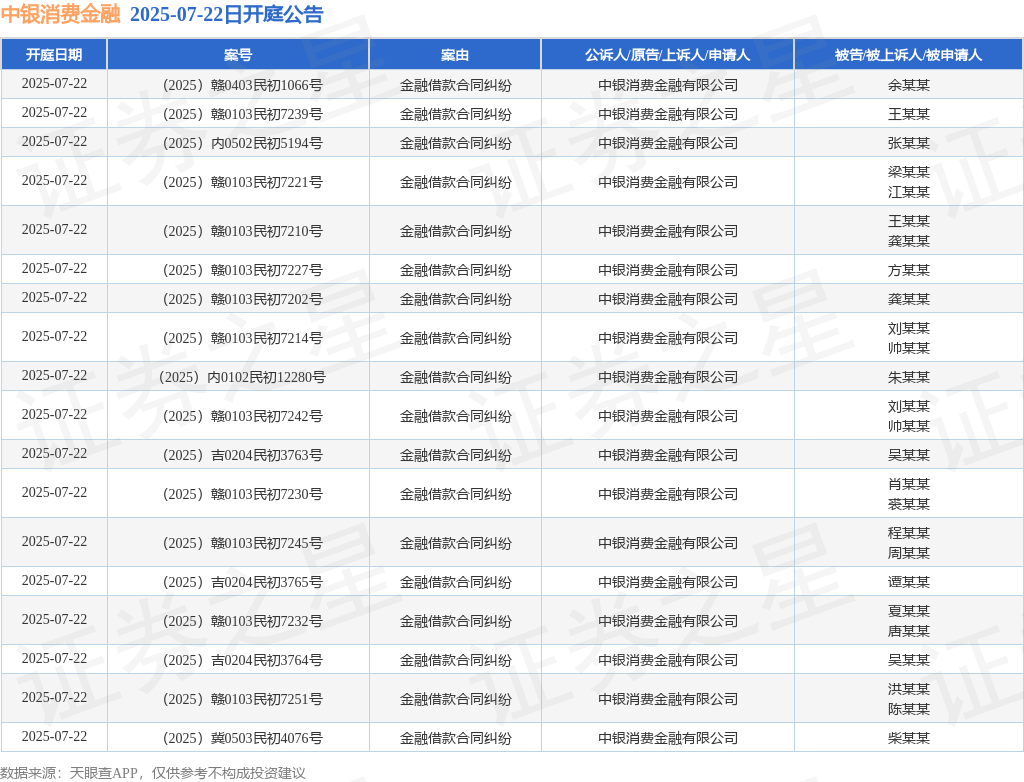Select the 开庭日期 column header
Viewport: 1024px width, 782px height.
(54, 55)
